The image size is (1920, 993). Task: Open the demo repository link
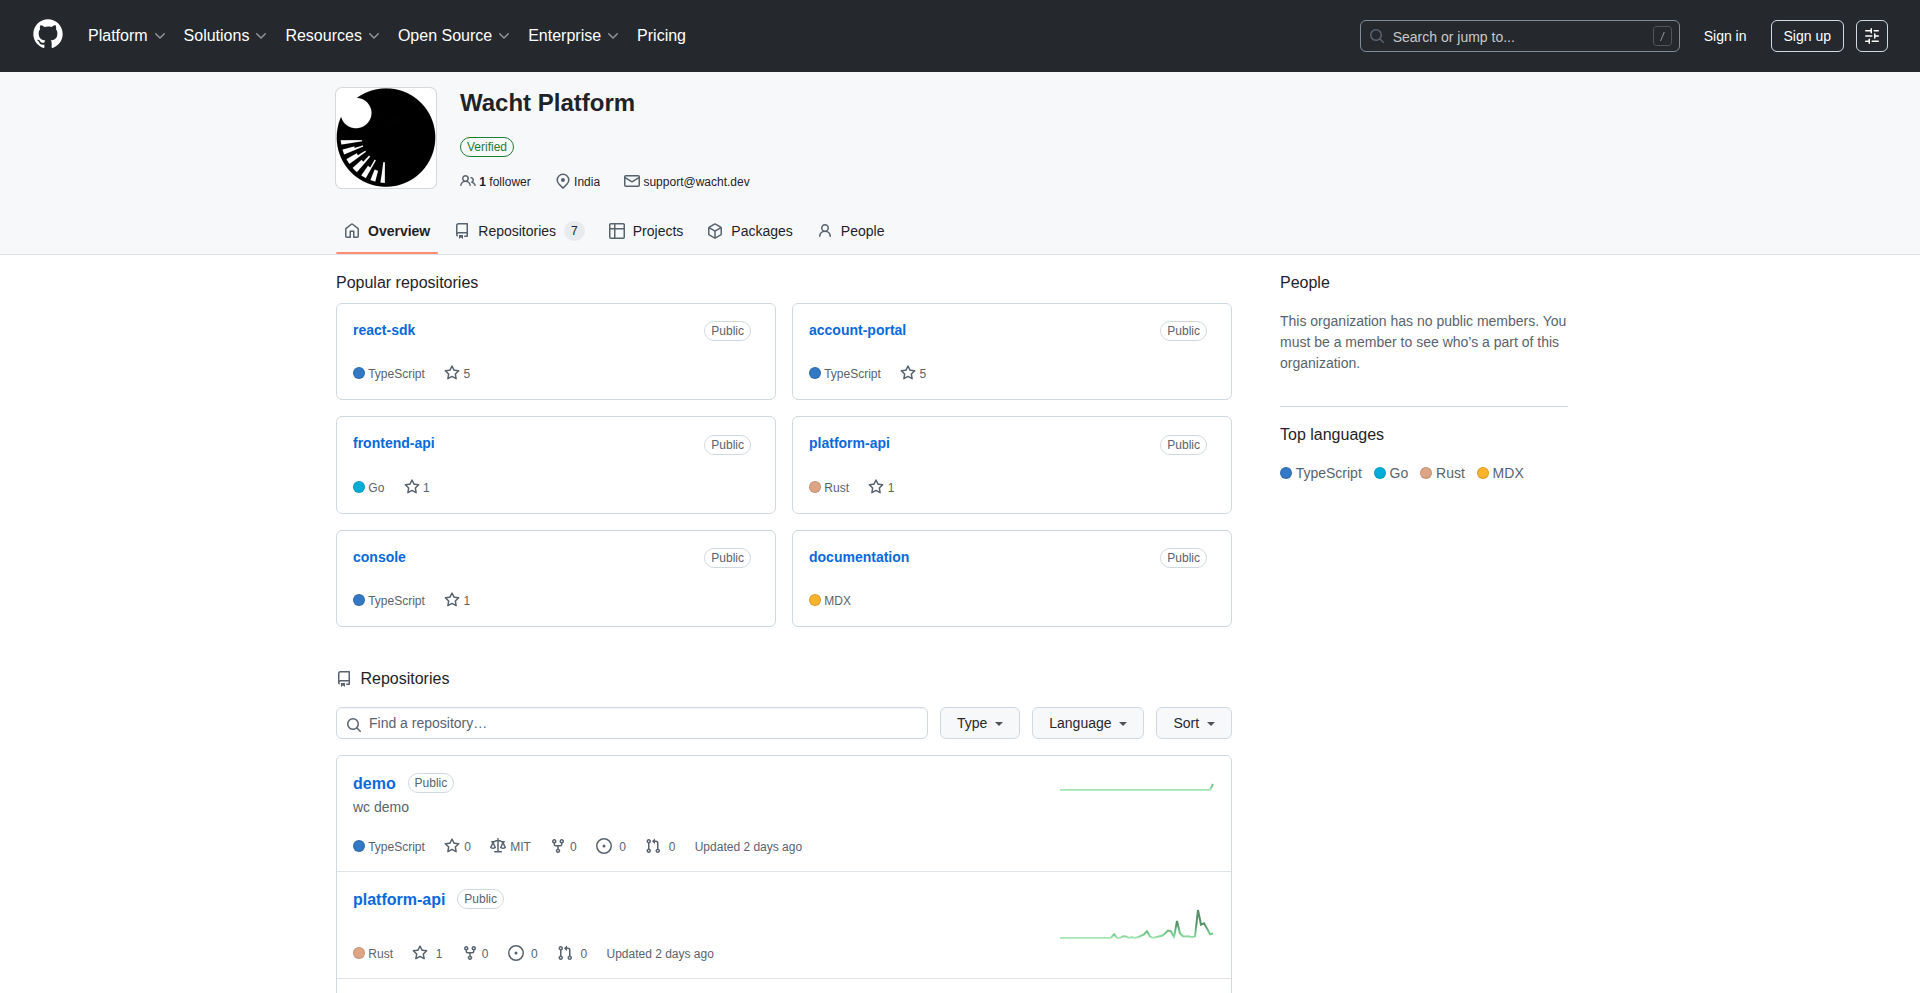[x=374, y=783]
